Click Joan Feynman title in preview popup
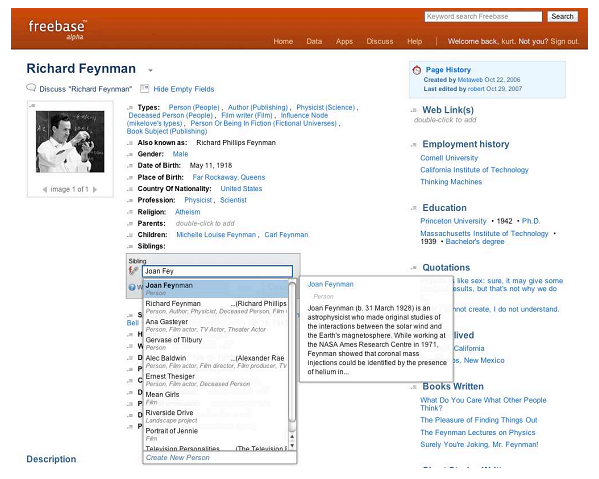Viewport: 599px width, 479px height. coord(330,284)
